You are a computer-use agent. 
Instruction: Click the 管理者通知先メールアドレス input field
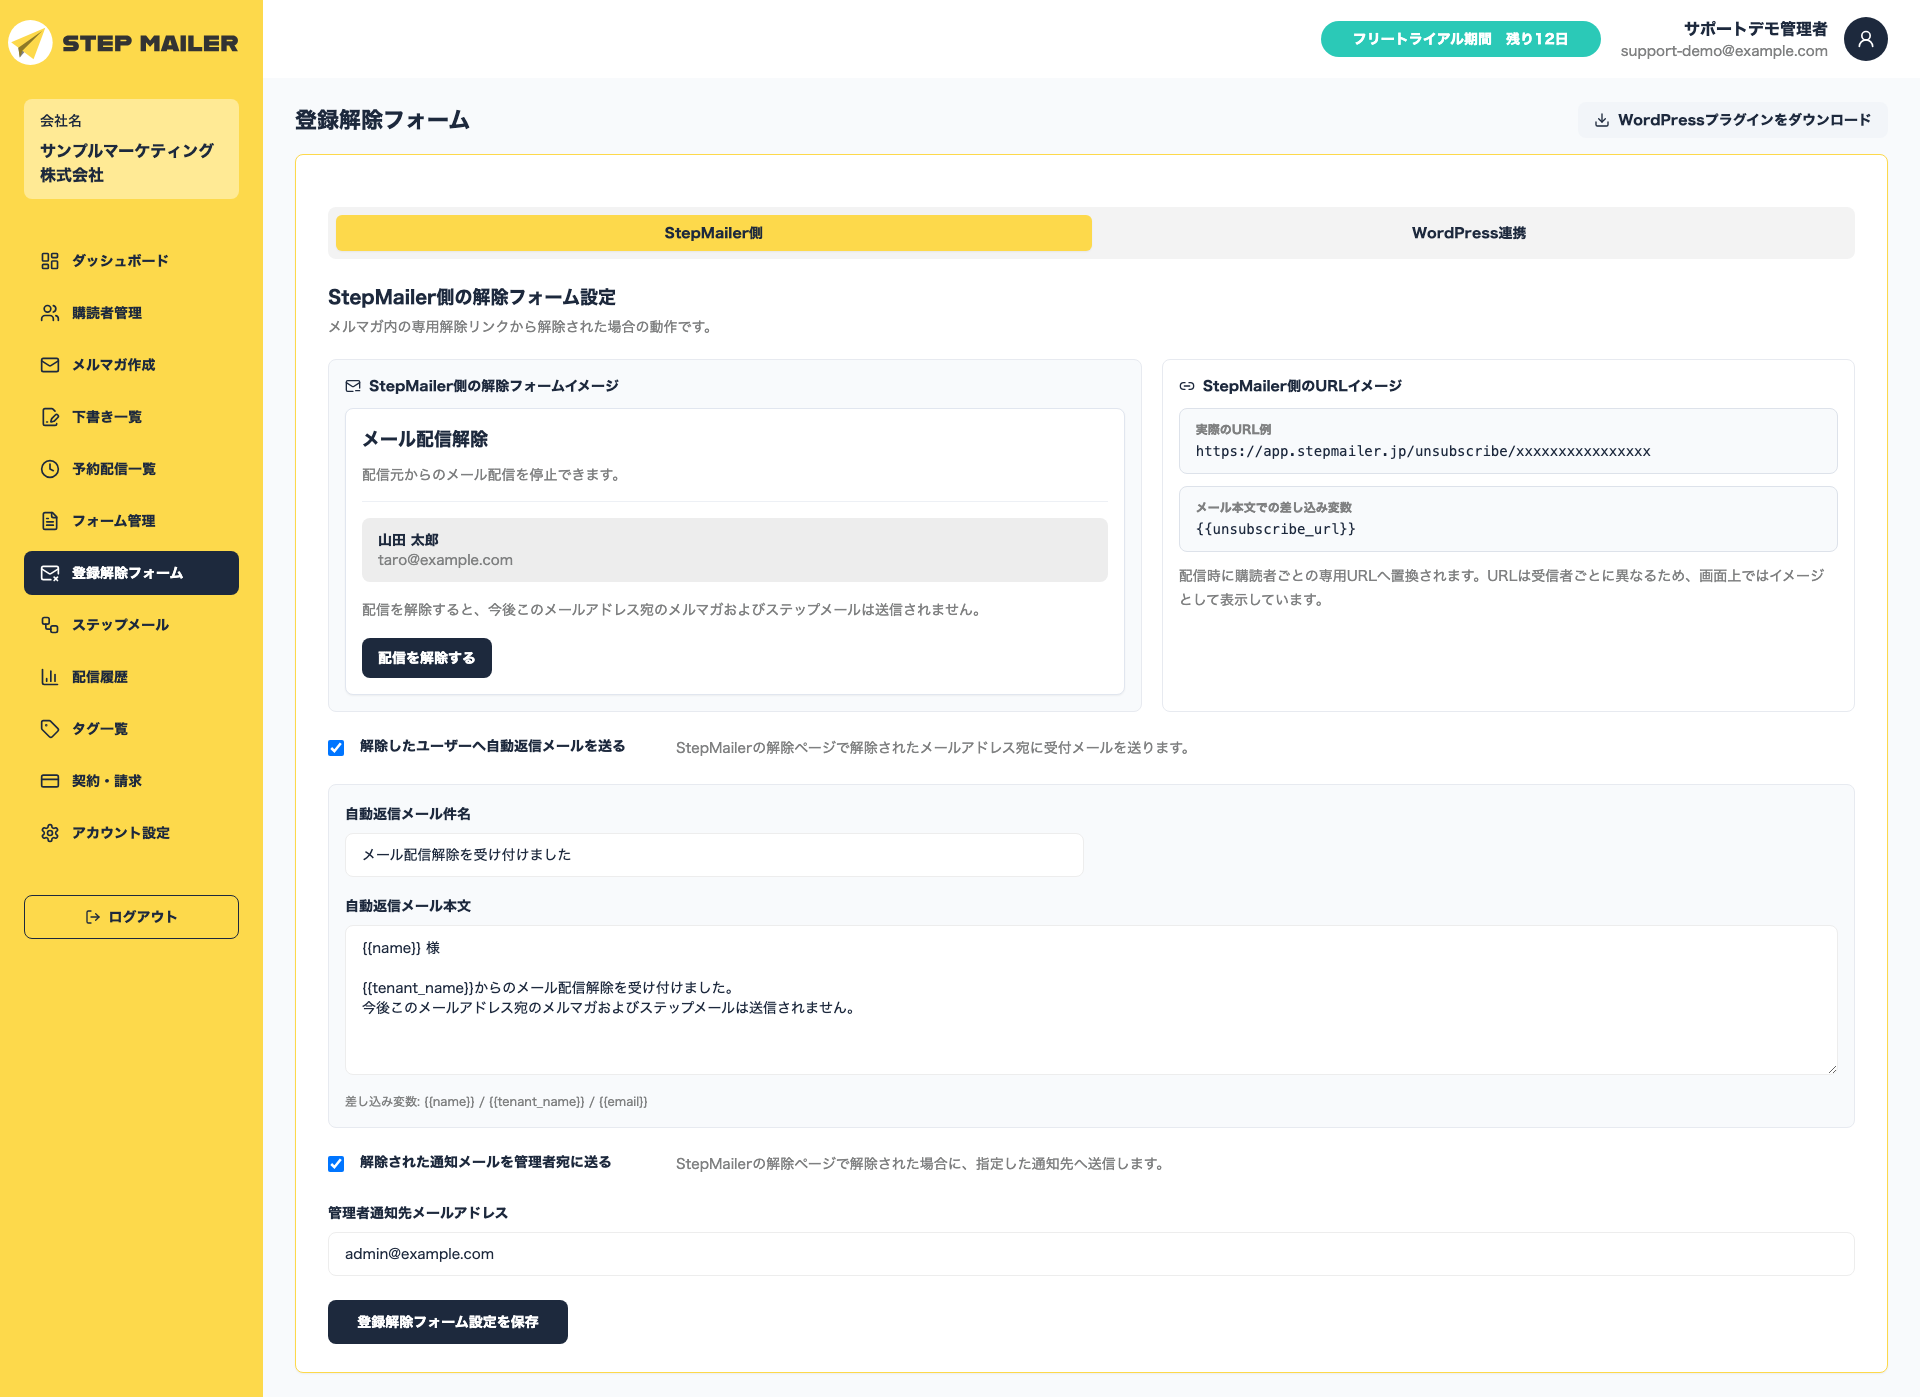(1091, 1254)
